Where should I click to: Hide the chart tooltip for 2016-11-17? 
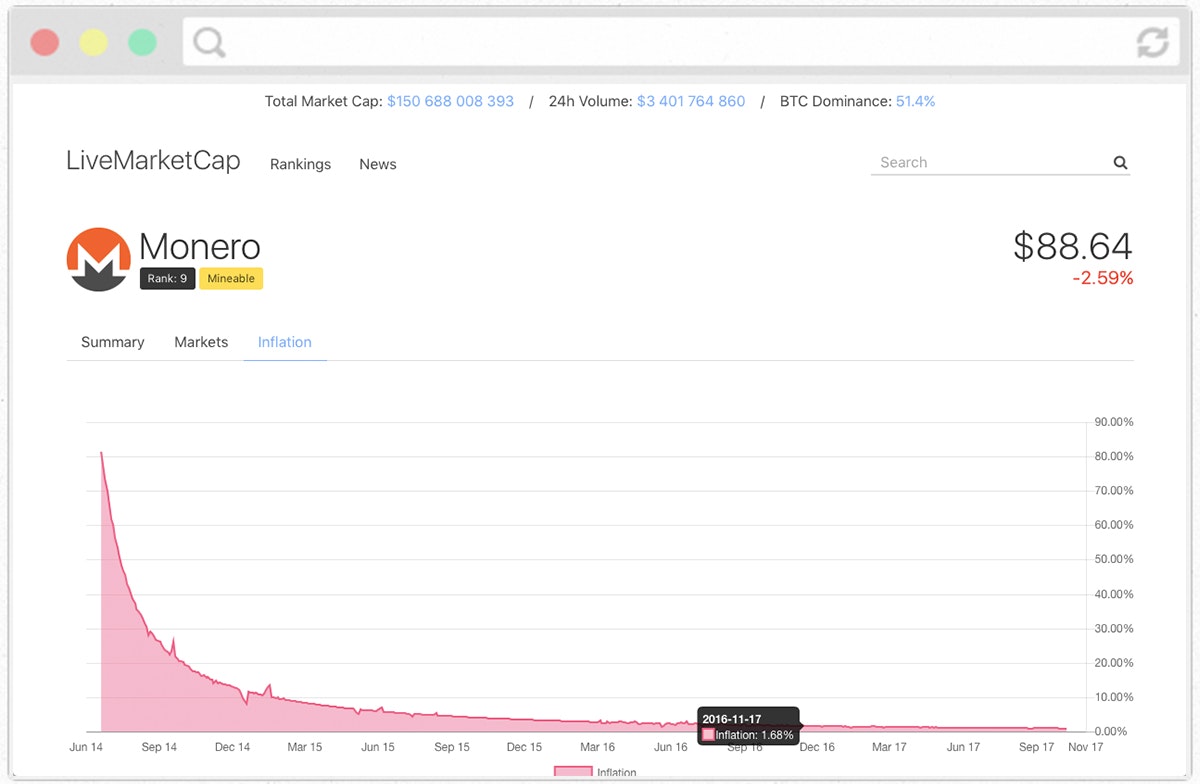[748, 726]
